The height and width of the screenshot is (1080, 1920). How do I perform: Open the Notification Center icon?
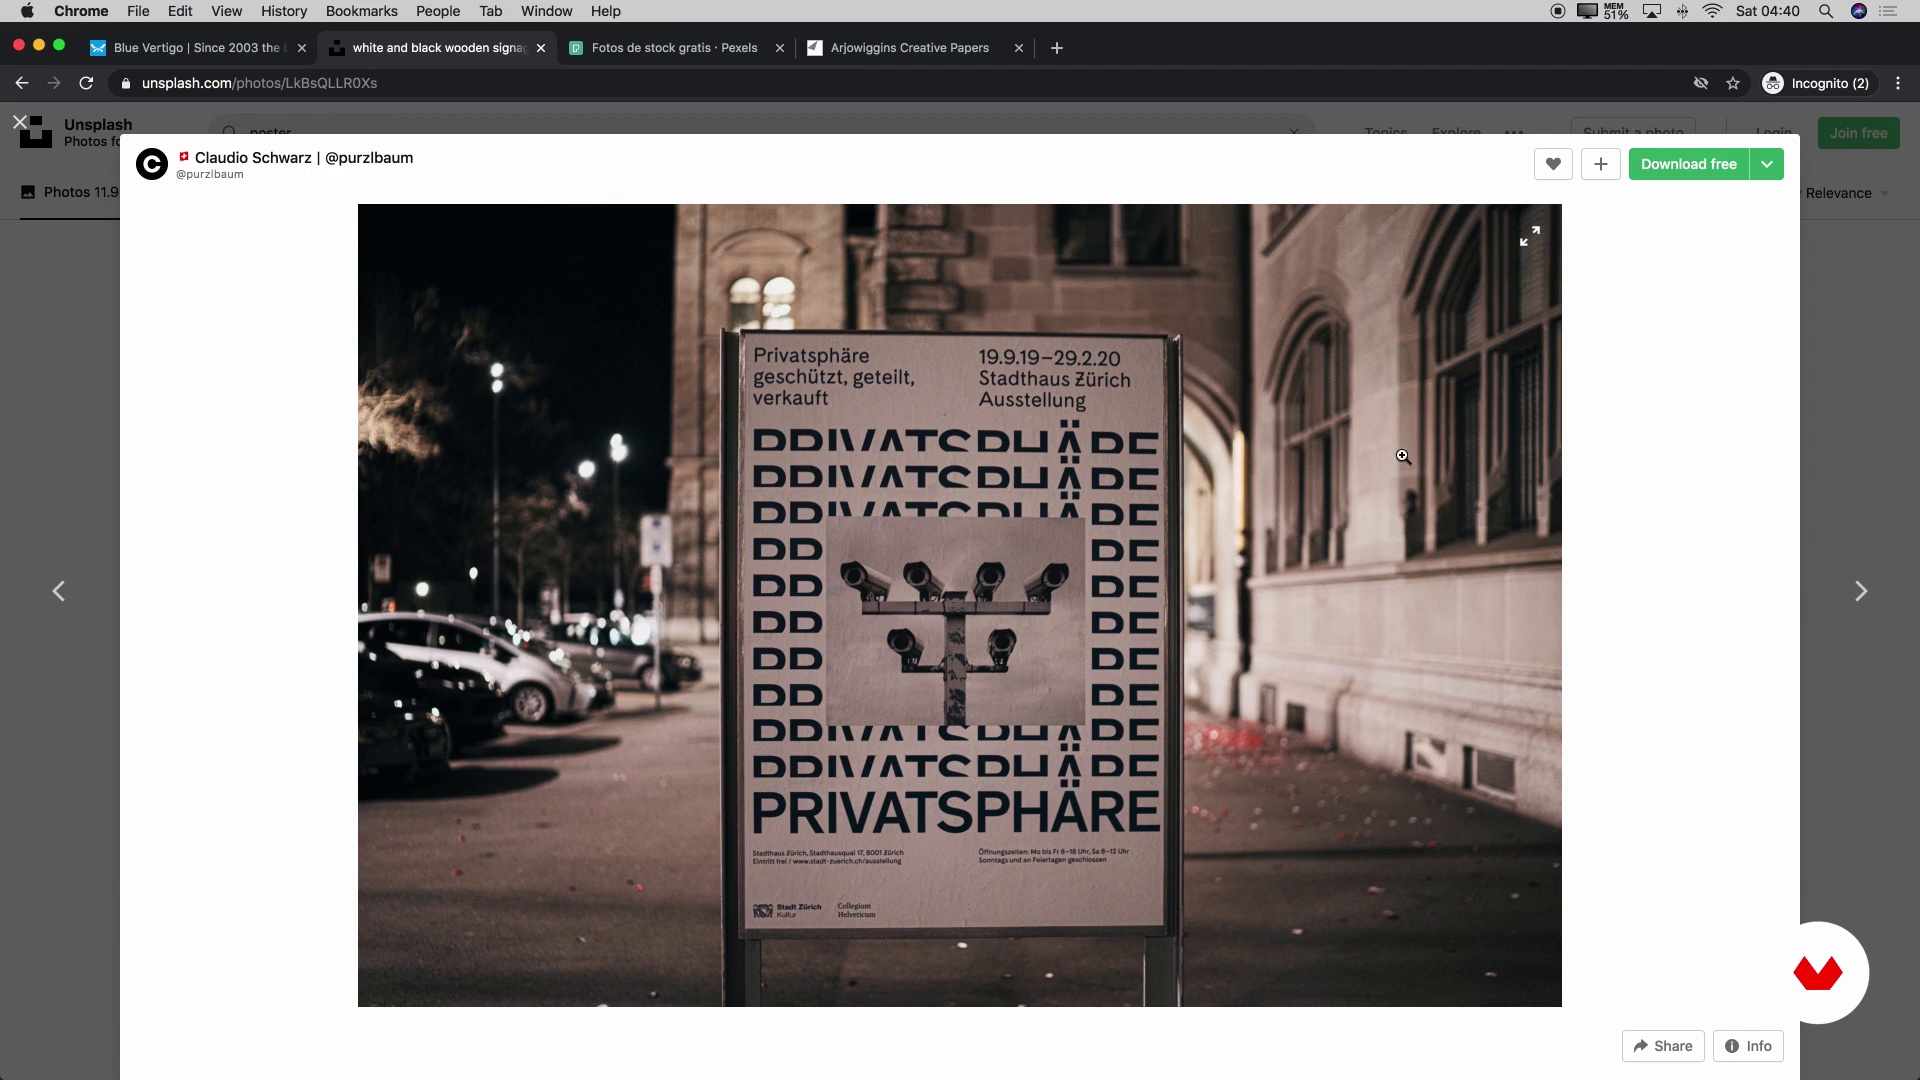1889,11
